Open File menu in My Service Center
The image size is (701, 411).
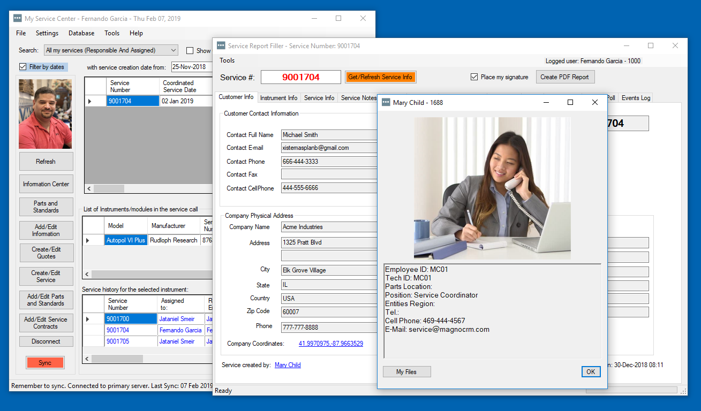tap(21, 33)
